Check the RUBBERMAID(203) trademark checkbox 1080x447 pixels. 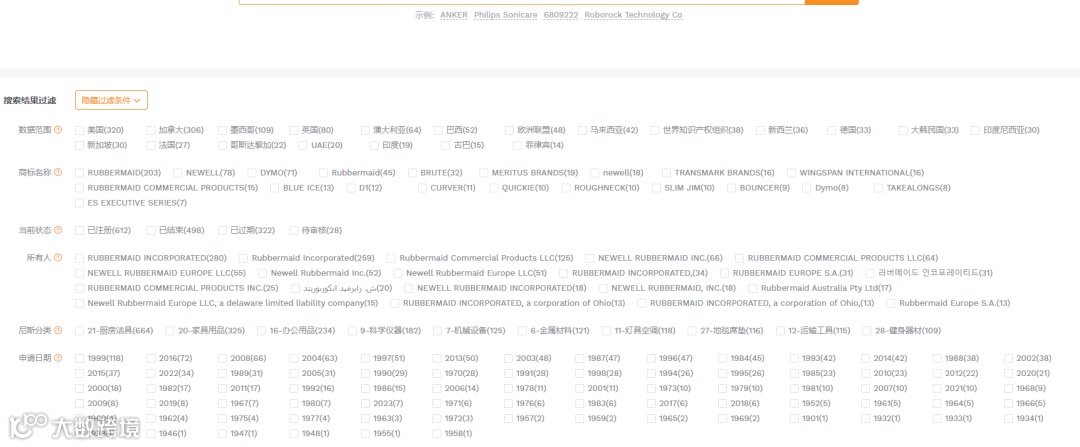[x=80, y=173]
